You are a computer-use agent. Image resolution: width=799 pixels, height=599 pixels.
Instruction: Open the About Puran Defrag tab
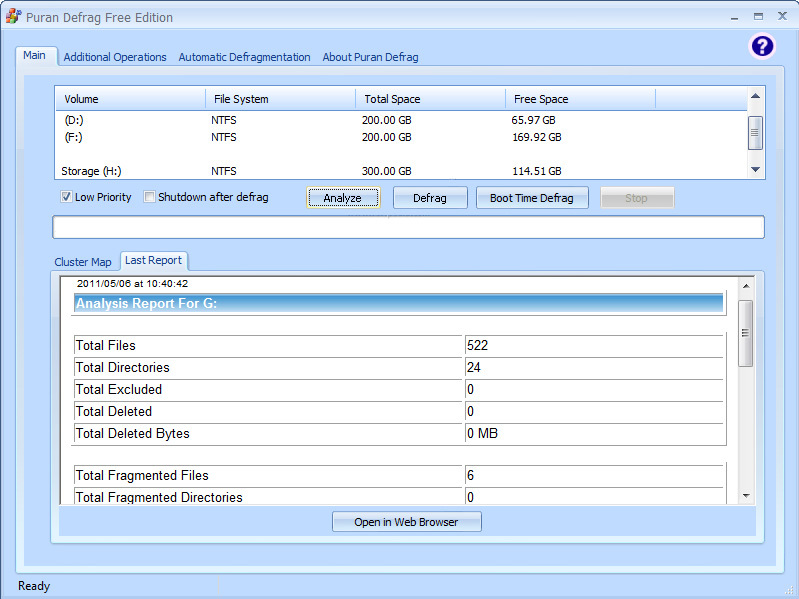(370, 57)
